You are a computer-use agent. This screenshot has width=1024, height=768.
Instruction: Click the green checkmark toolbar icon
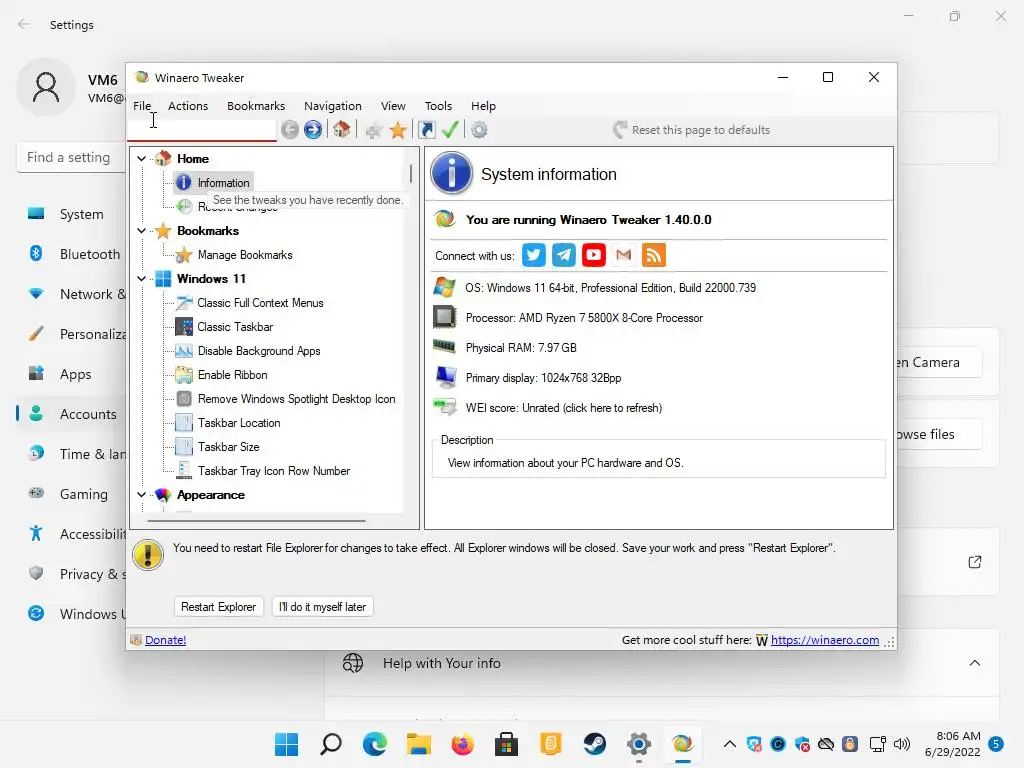[x=449, y=129]
